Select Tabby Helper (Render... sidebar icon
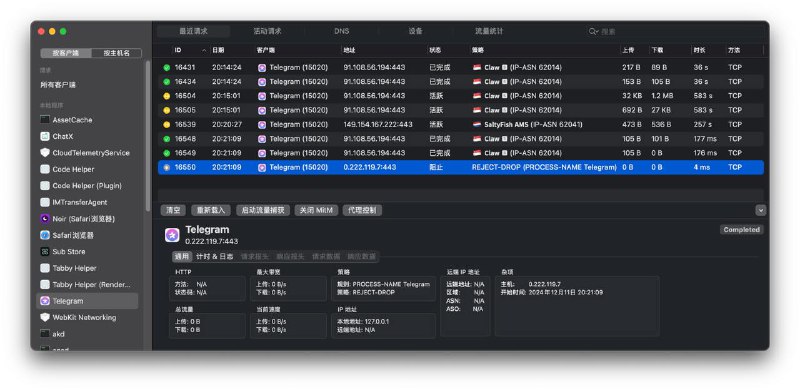 pos(44,284)
